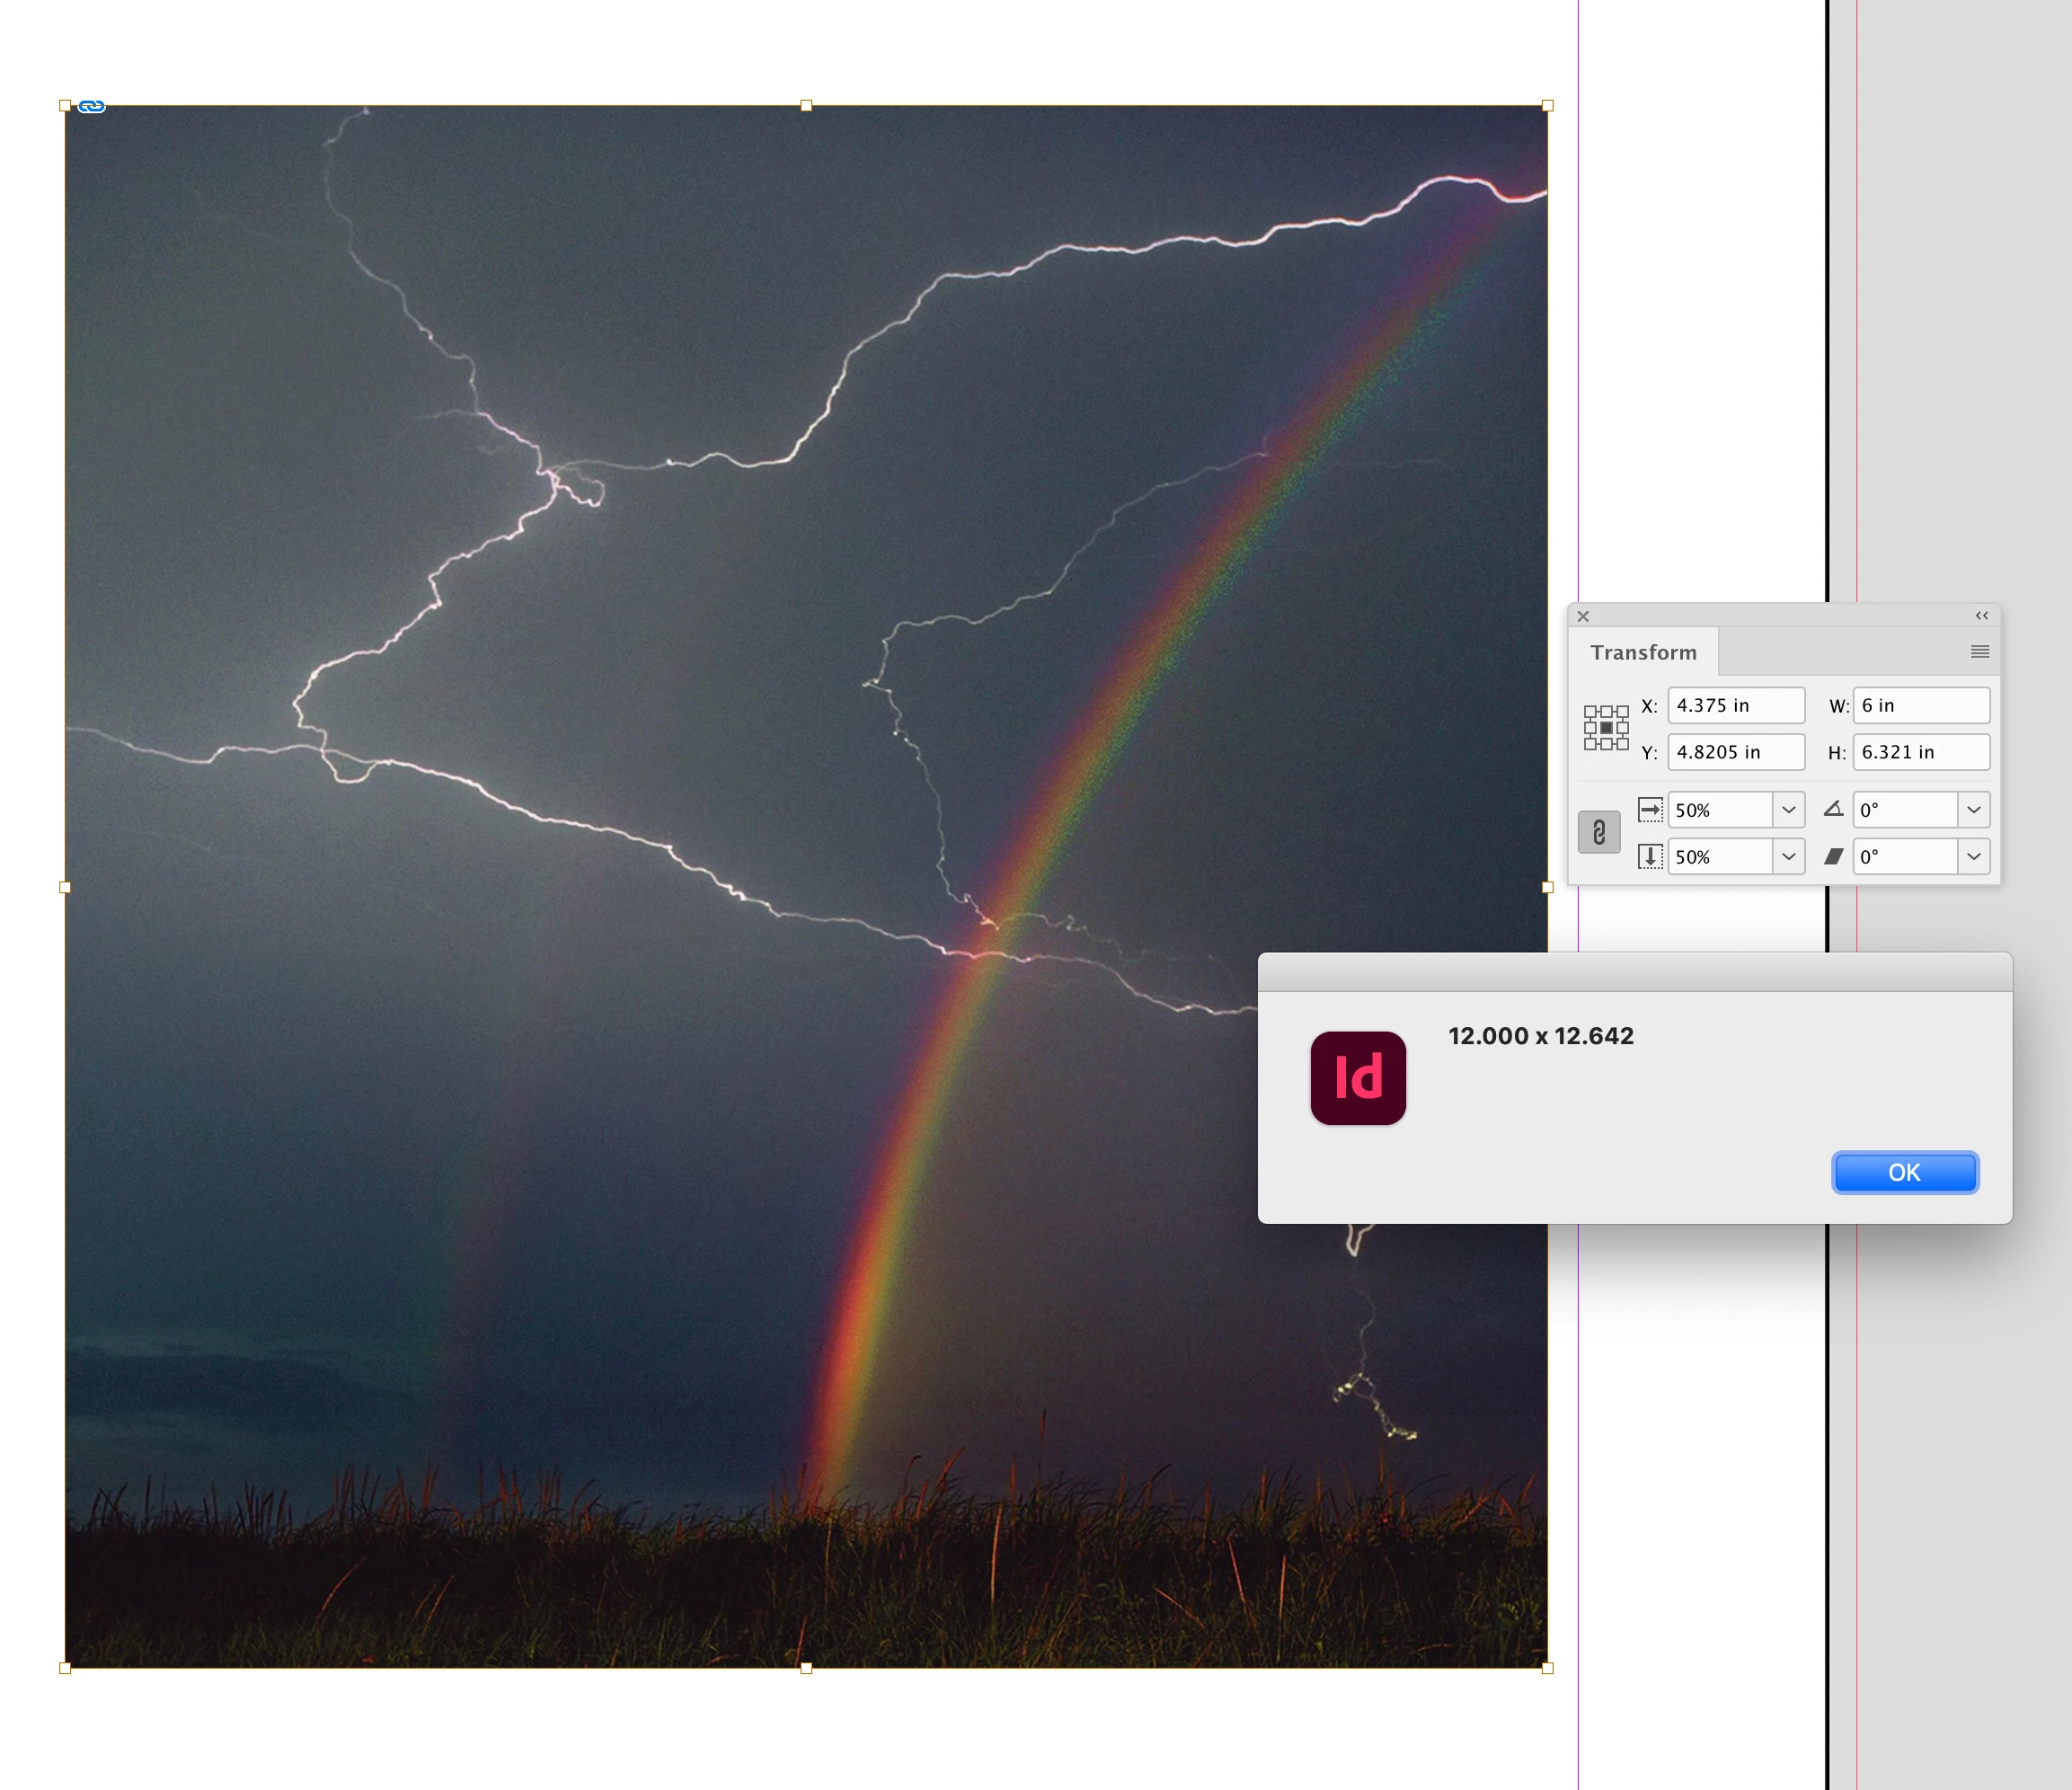
Task: Click the linked image badge on frame
Action: (91, 106)
